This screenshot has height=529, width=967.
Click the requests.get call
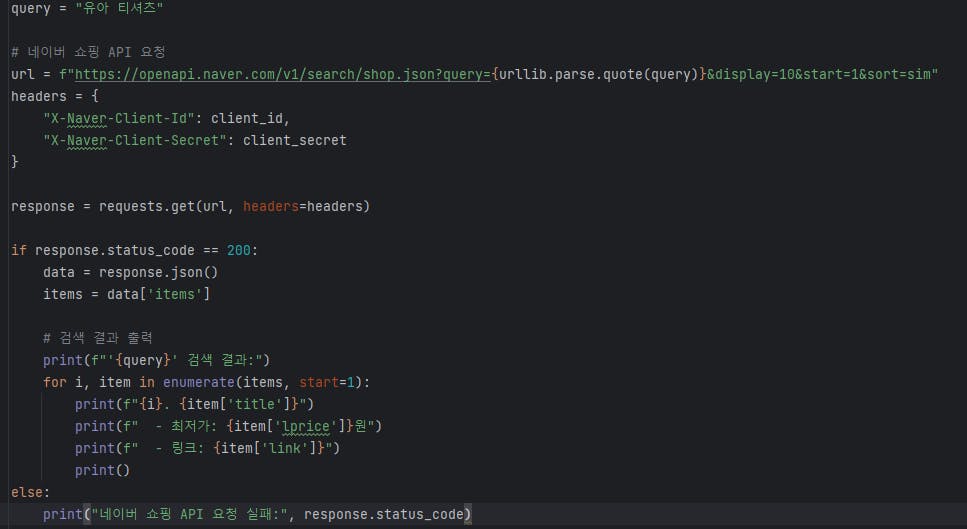(x=234, y=206)
